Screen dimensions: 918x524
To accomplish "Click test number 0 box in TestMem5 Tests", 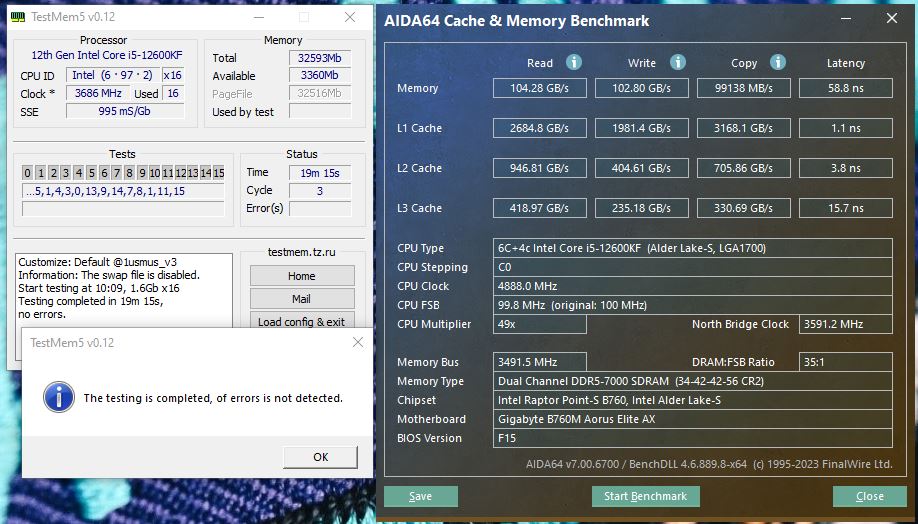I will (x=27, y=173).
